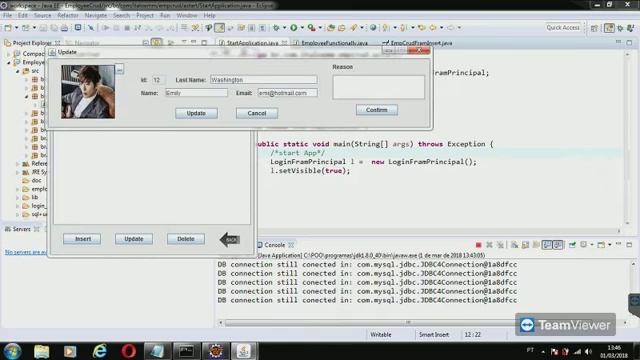This screenshot has width=640, height=360.
Task: Open the Run configurations dropdown arrow
Action: tap(302, 28)
